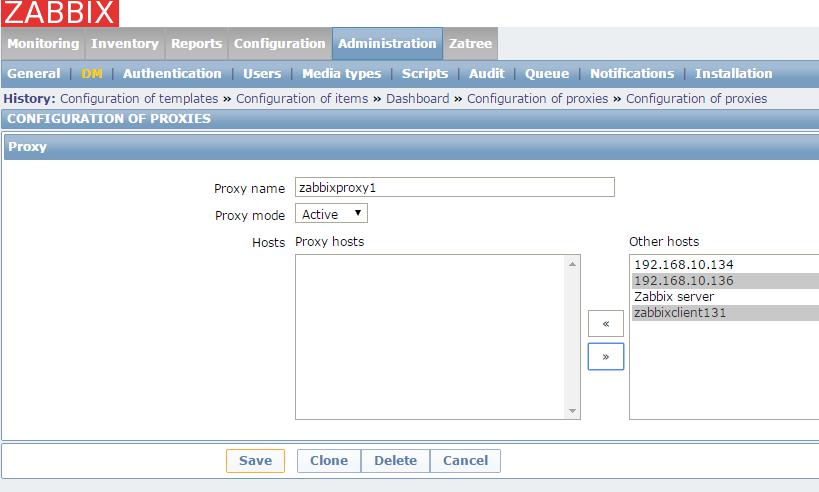This screenshot has width=819, height=492.
Task: Switch to the Configuration tab
Action: point(279,43)
